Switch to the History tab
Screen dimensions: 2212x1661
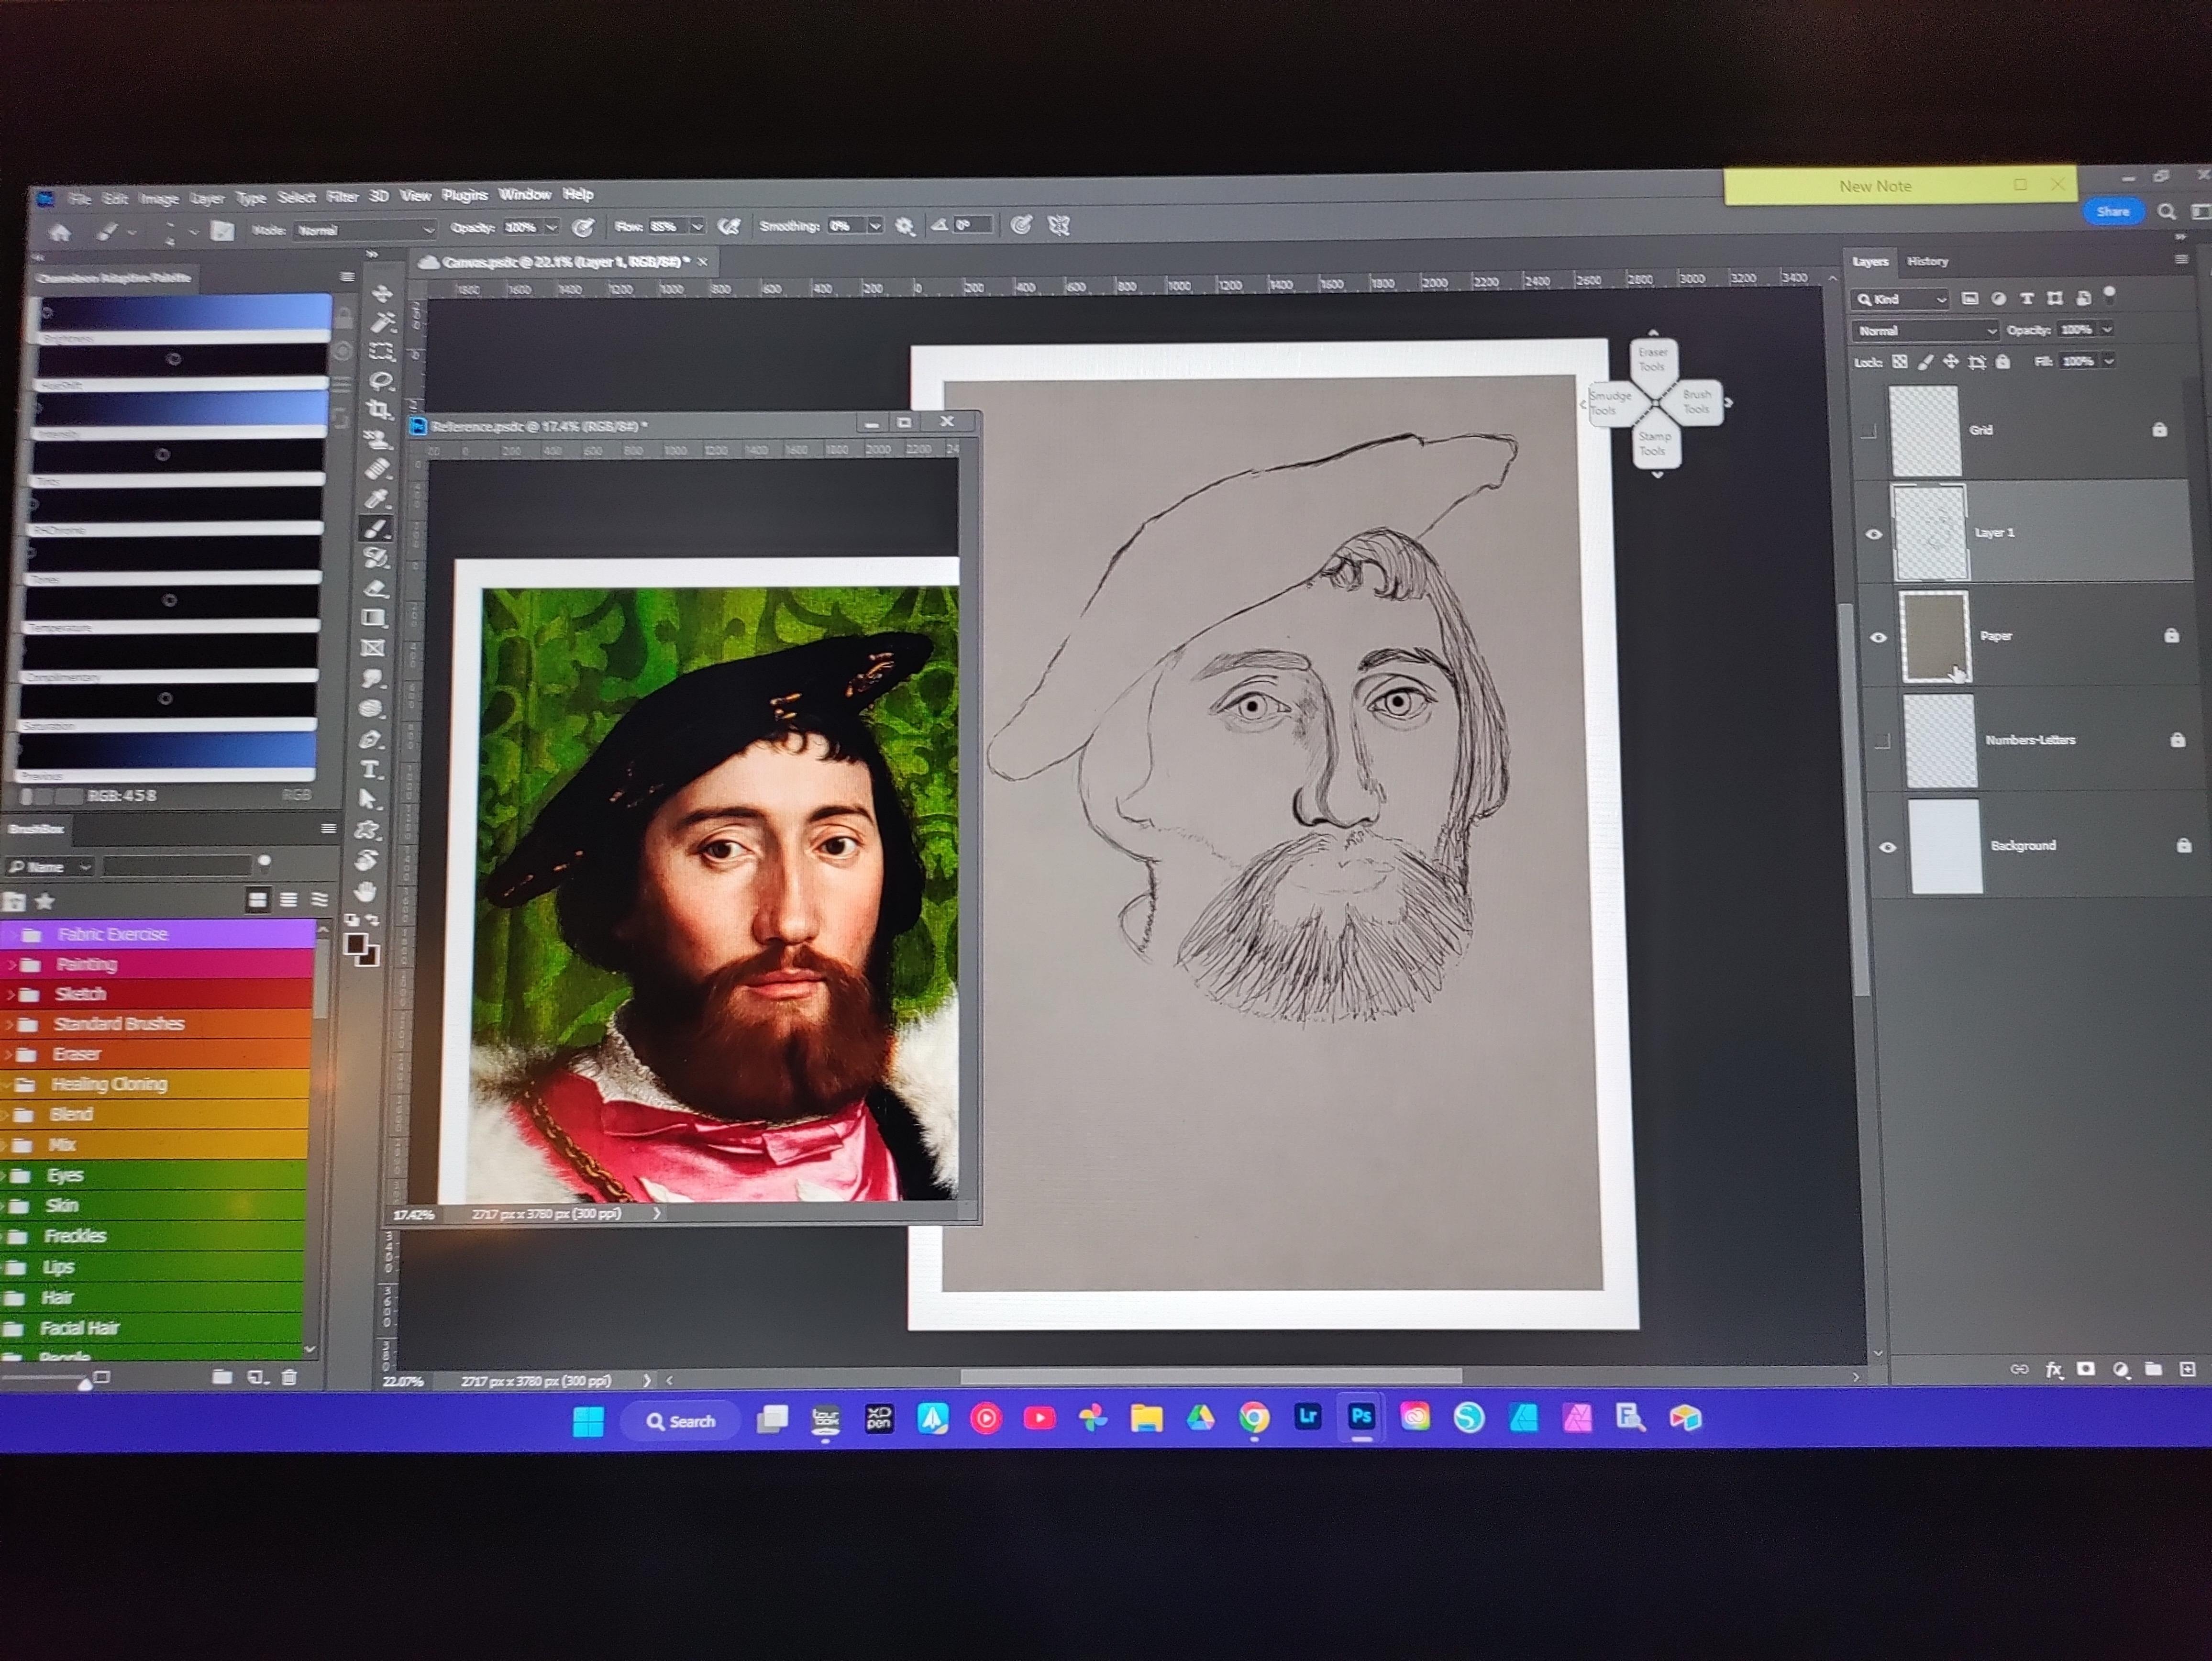coord(1927,262)
